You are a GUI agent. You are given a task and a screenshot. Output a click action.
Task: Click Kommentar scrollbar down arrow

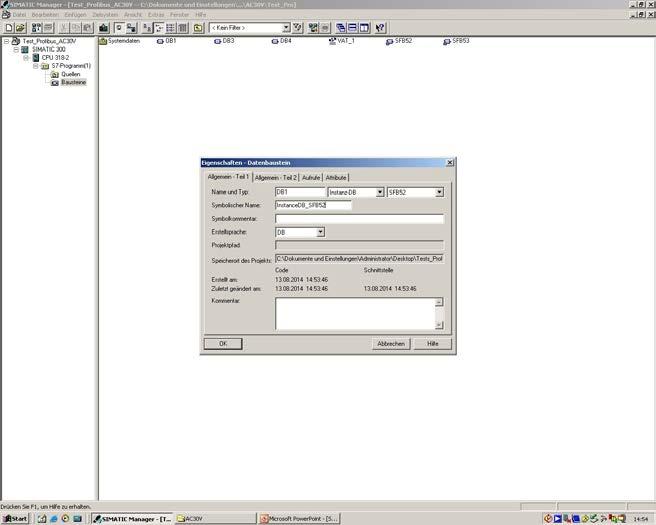(x=439, y=325)
